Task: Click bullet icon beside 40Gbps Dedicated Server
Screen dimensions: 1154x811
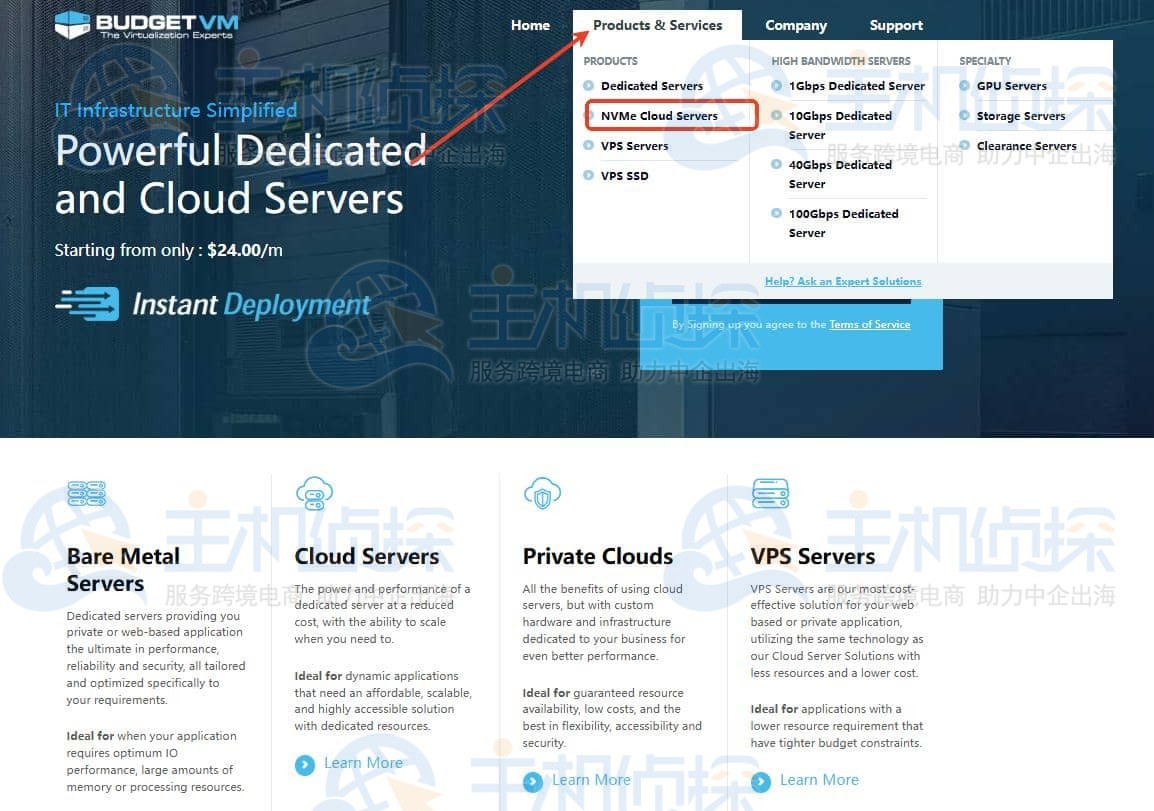Action: pos(776,164)
